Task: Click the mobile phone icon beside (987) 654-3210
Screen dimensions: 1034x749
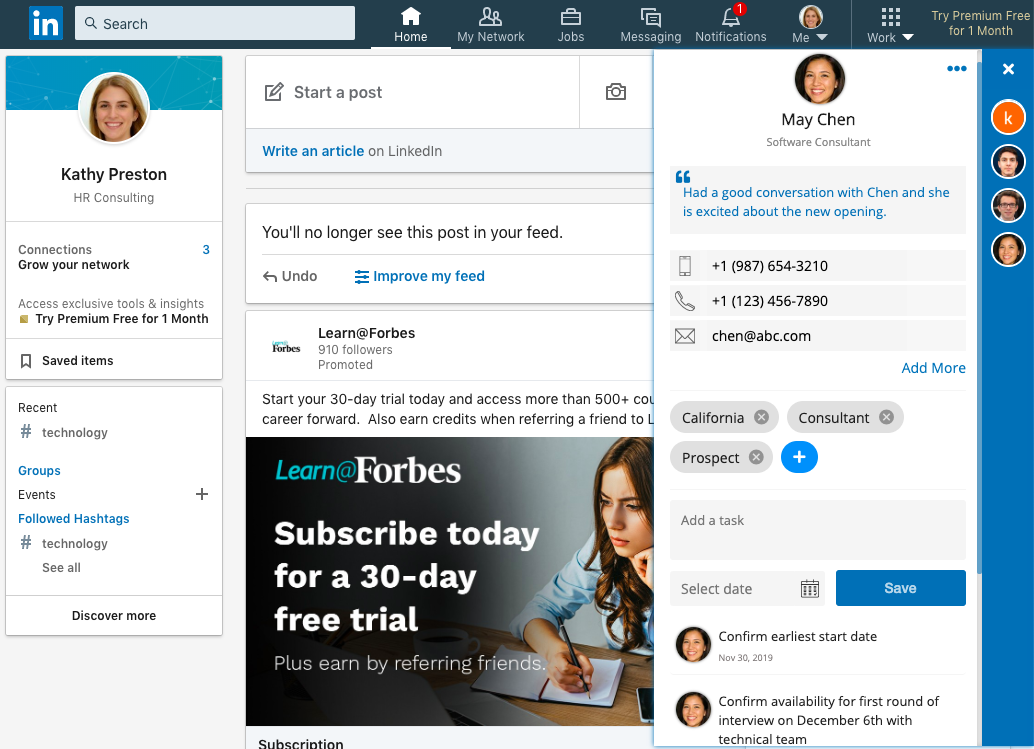Action: click(685, 265)
